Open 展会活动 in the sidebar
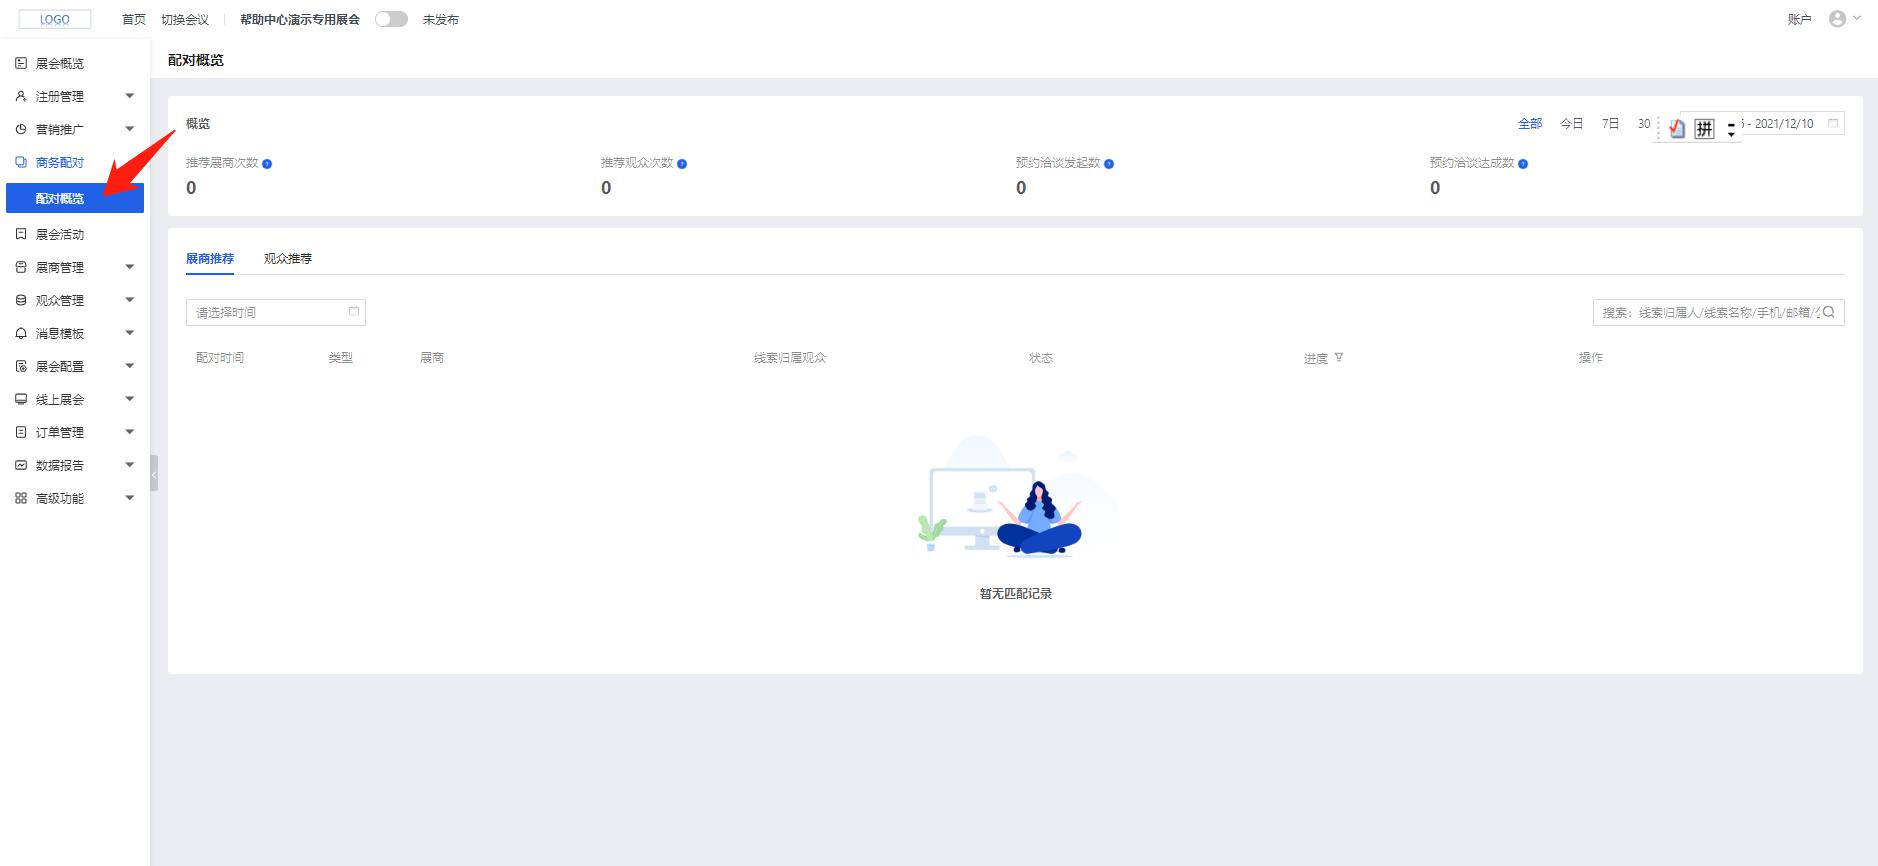 point(60,234)
